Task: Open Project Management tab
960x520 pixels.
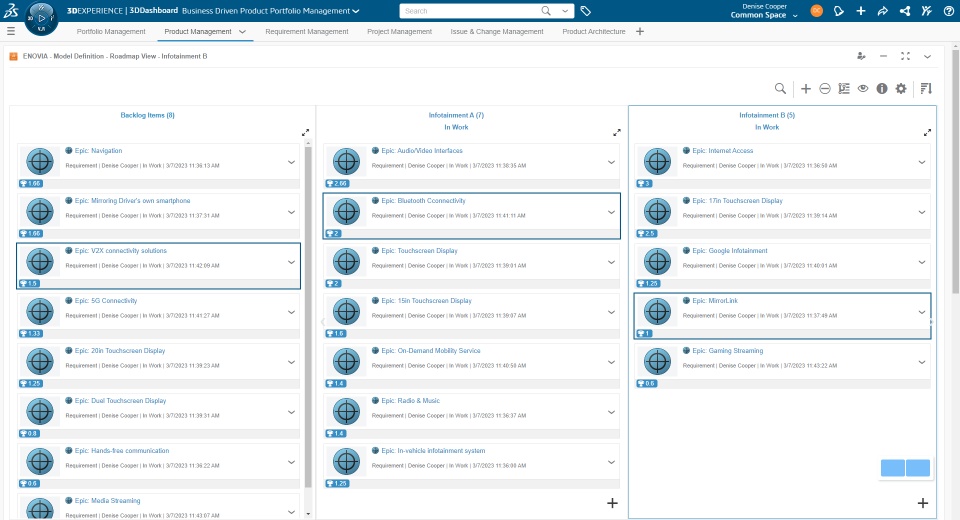Action: [x=399, y=31]
